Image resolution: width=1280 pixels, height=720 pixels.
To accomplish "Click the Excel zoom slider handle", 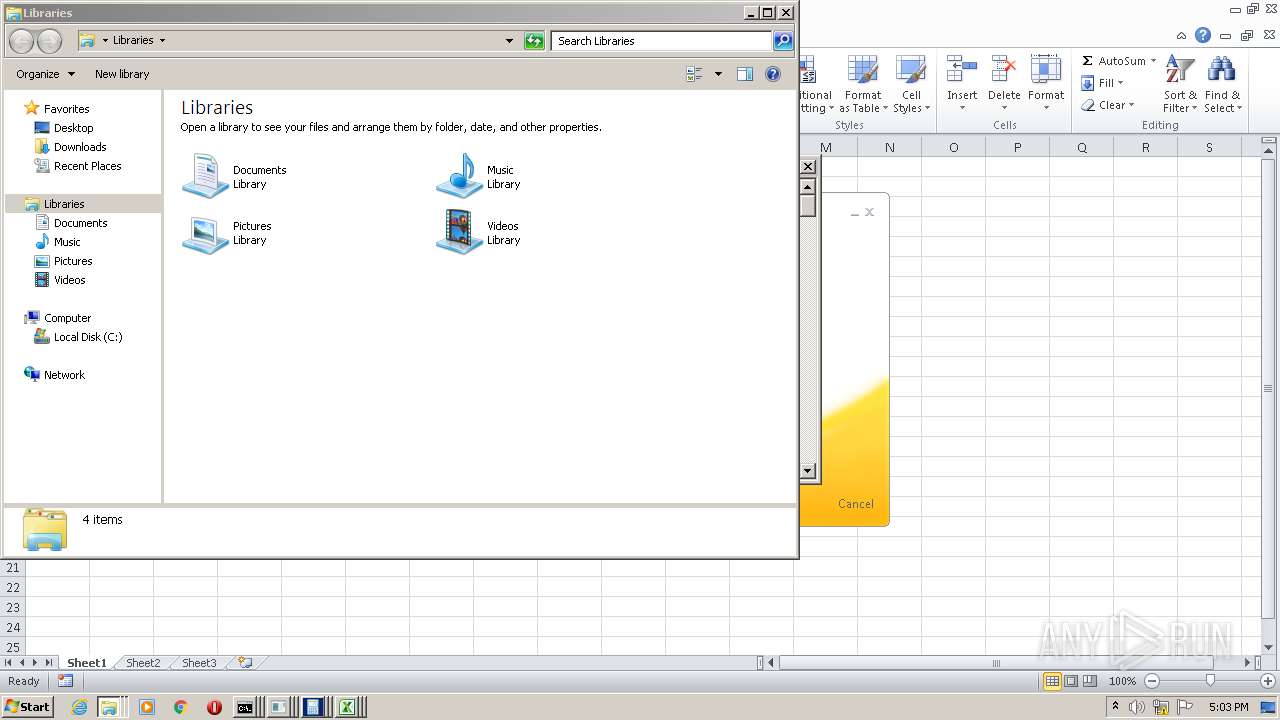I will click(1210, 681).
